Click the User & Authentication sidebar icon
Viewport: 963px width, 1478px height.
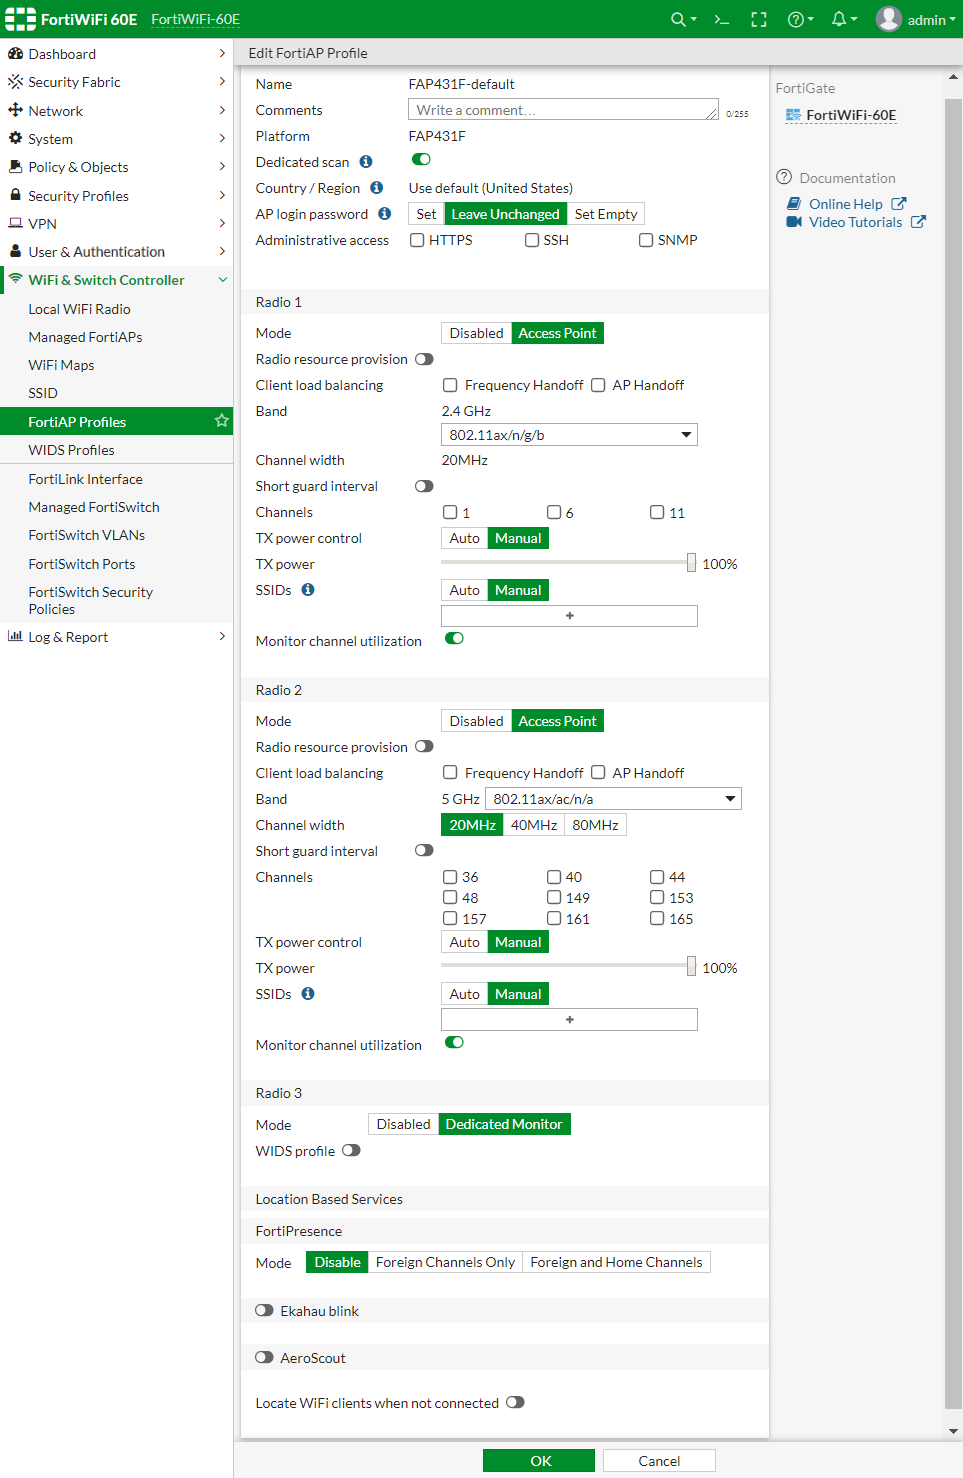tap(15, 251)
